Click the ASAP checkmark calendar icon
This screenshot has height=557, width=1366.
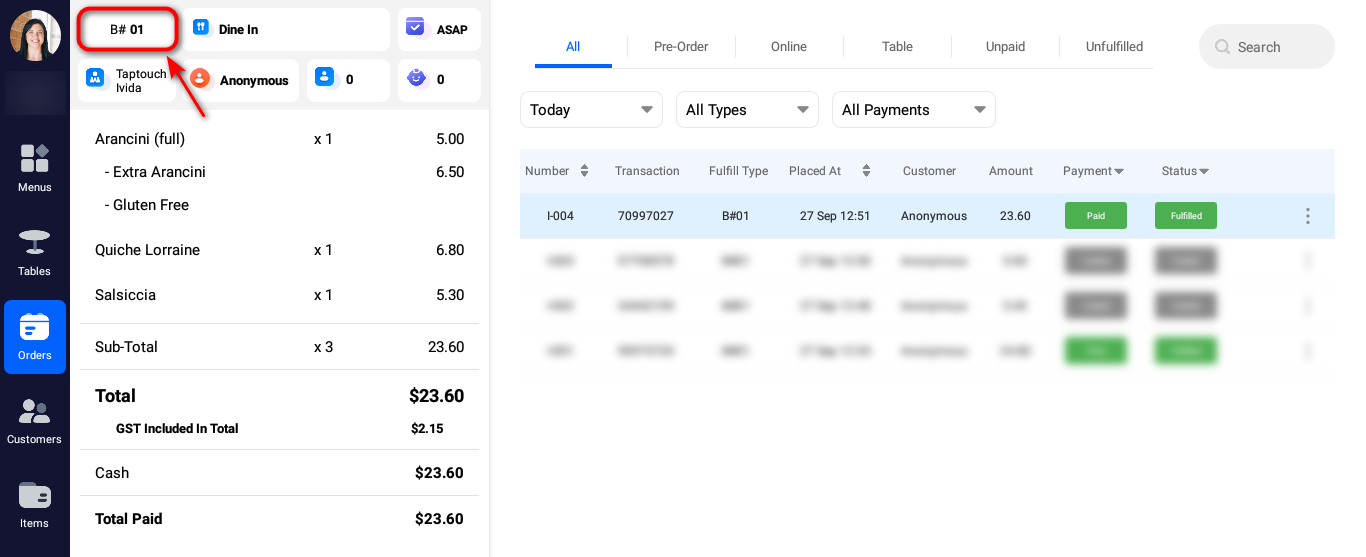pos(415,28)
